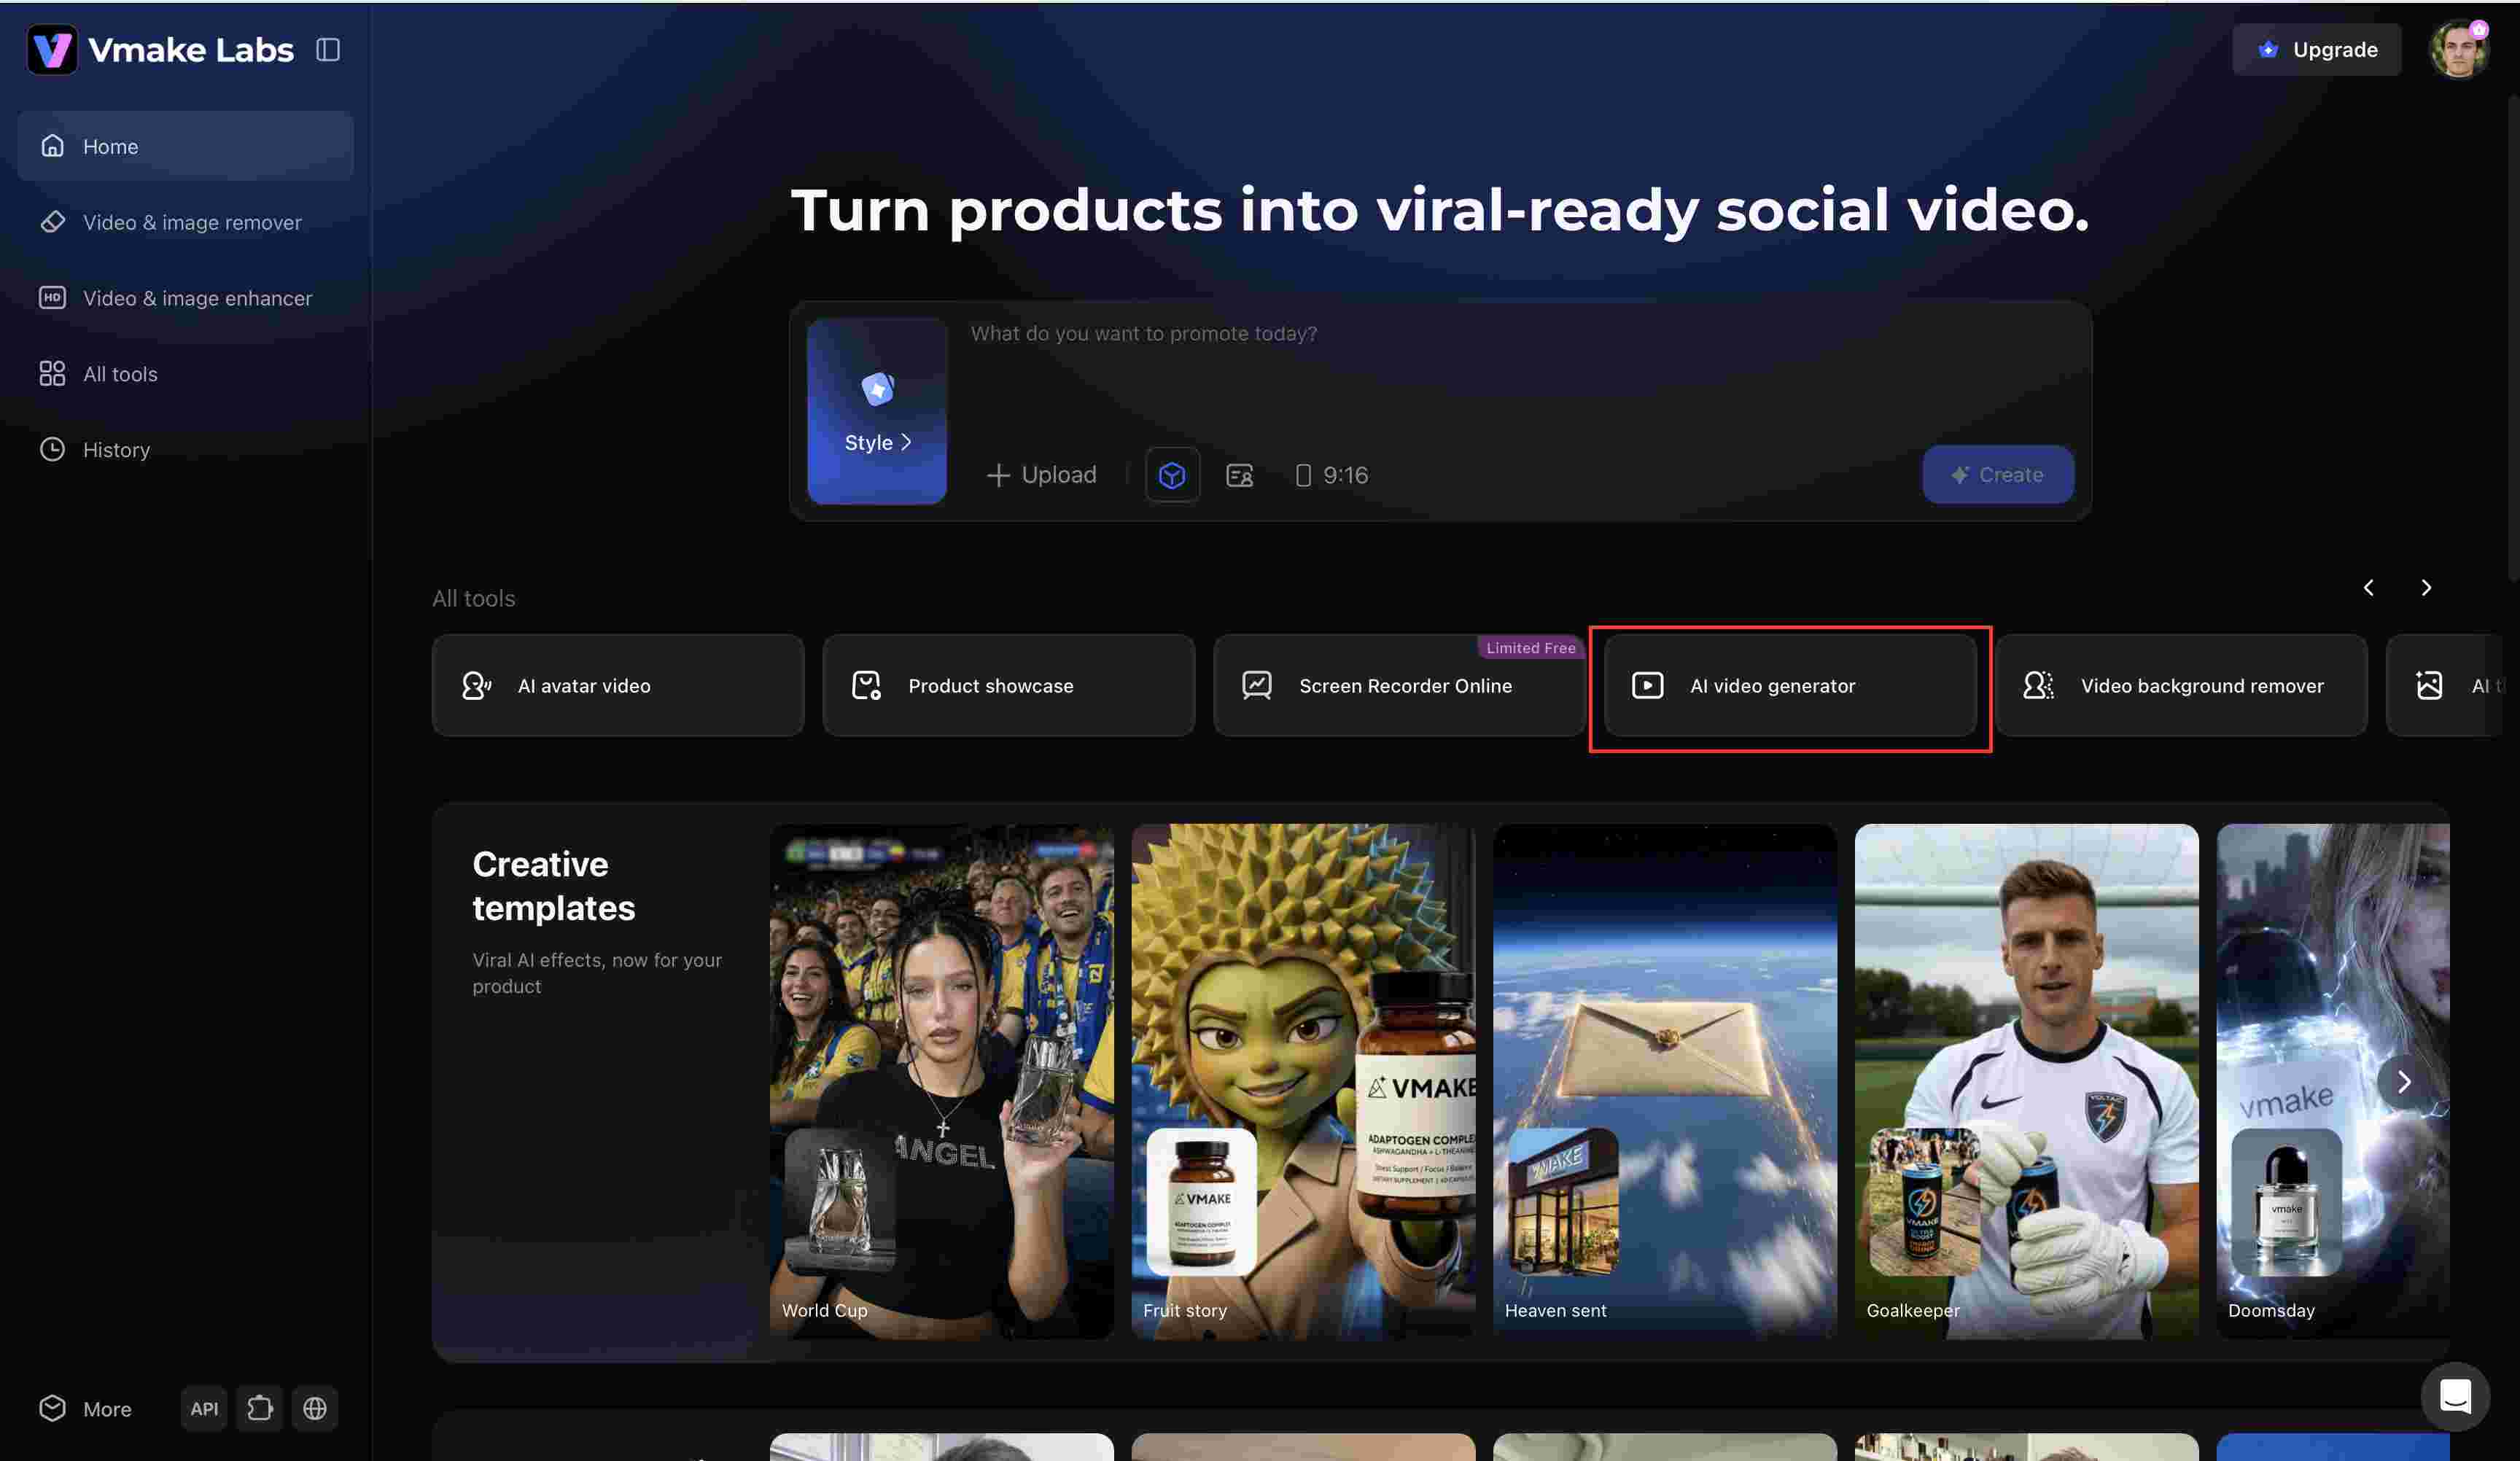Click the Goalkeeper energy can inset
This screenshot has height=1461, width=2520.
pyautogui.click(x=1925, y=1202)
